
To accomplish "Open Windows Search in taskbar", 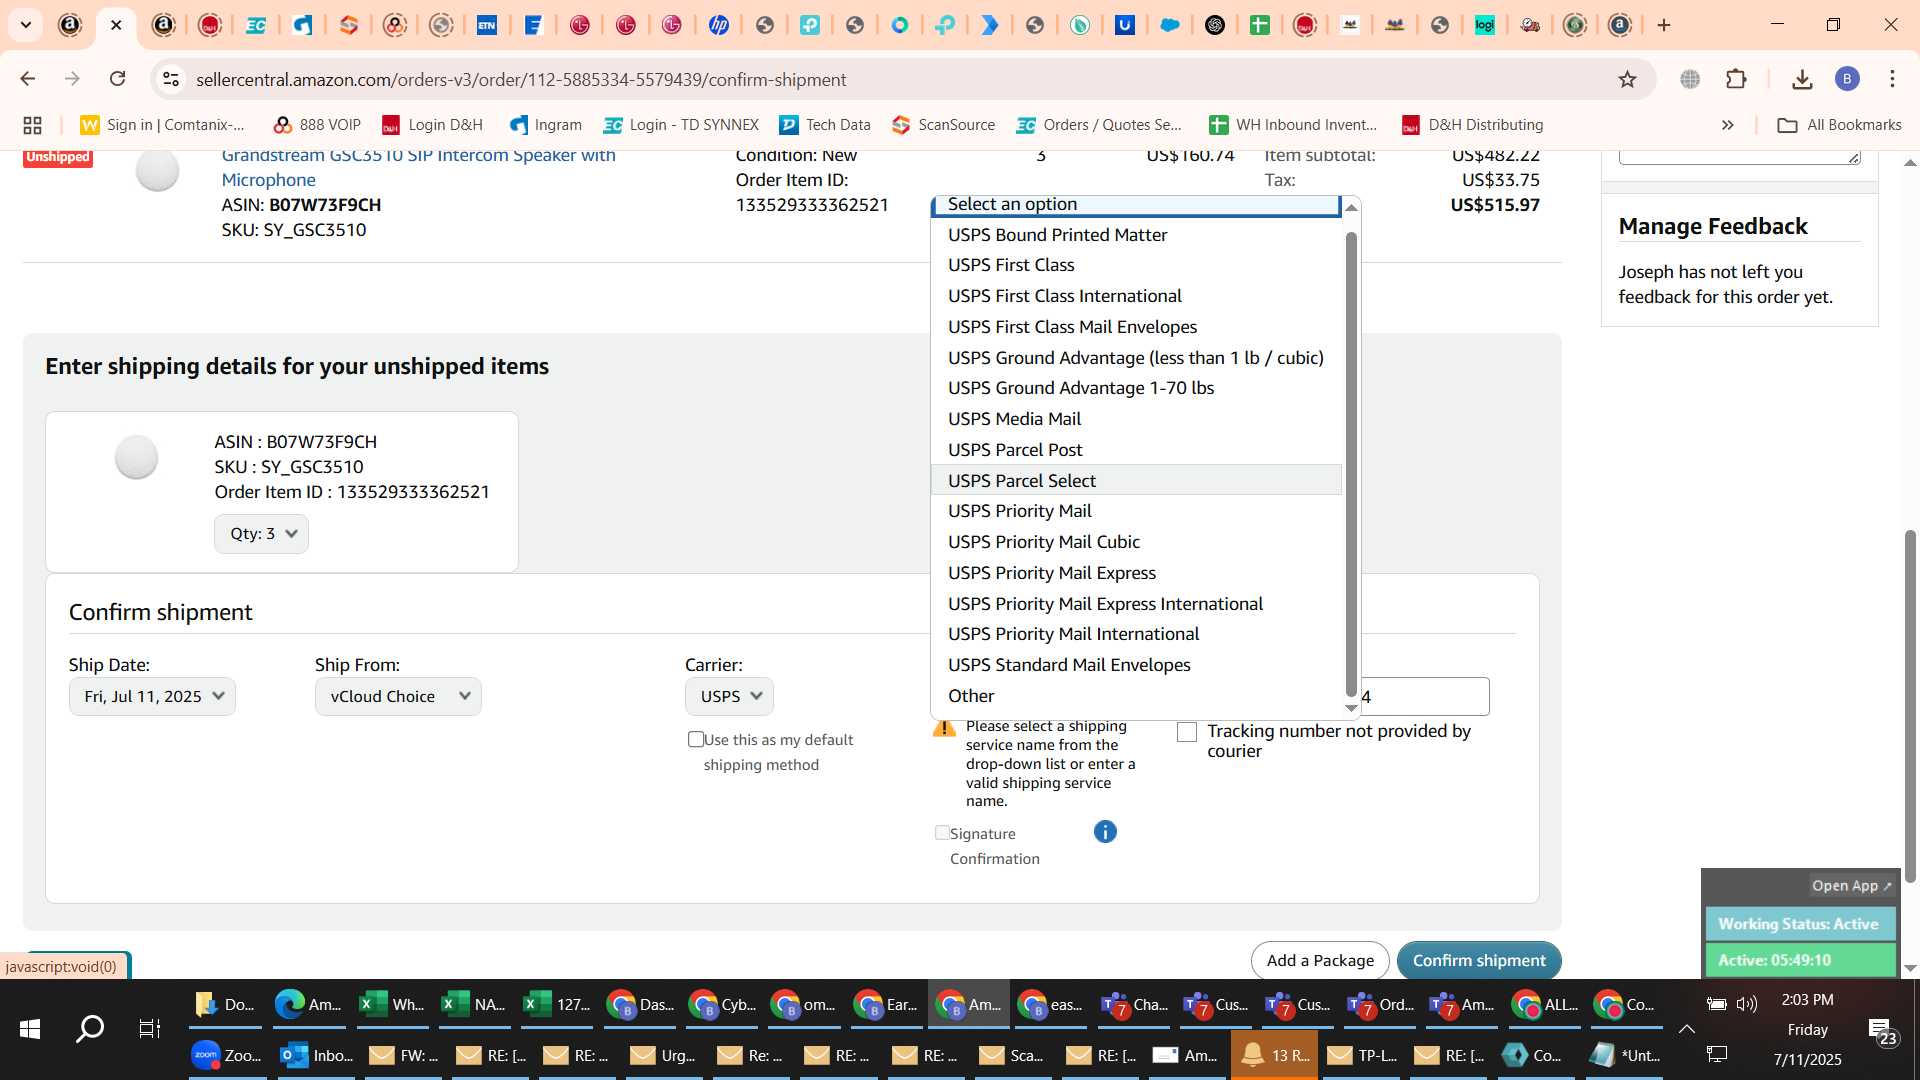I will click(x=90, y=1029).
